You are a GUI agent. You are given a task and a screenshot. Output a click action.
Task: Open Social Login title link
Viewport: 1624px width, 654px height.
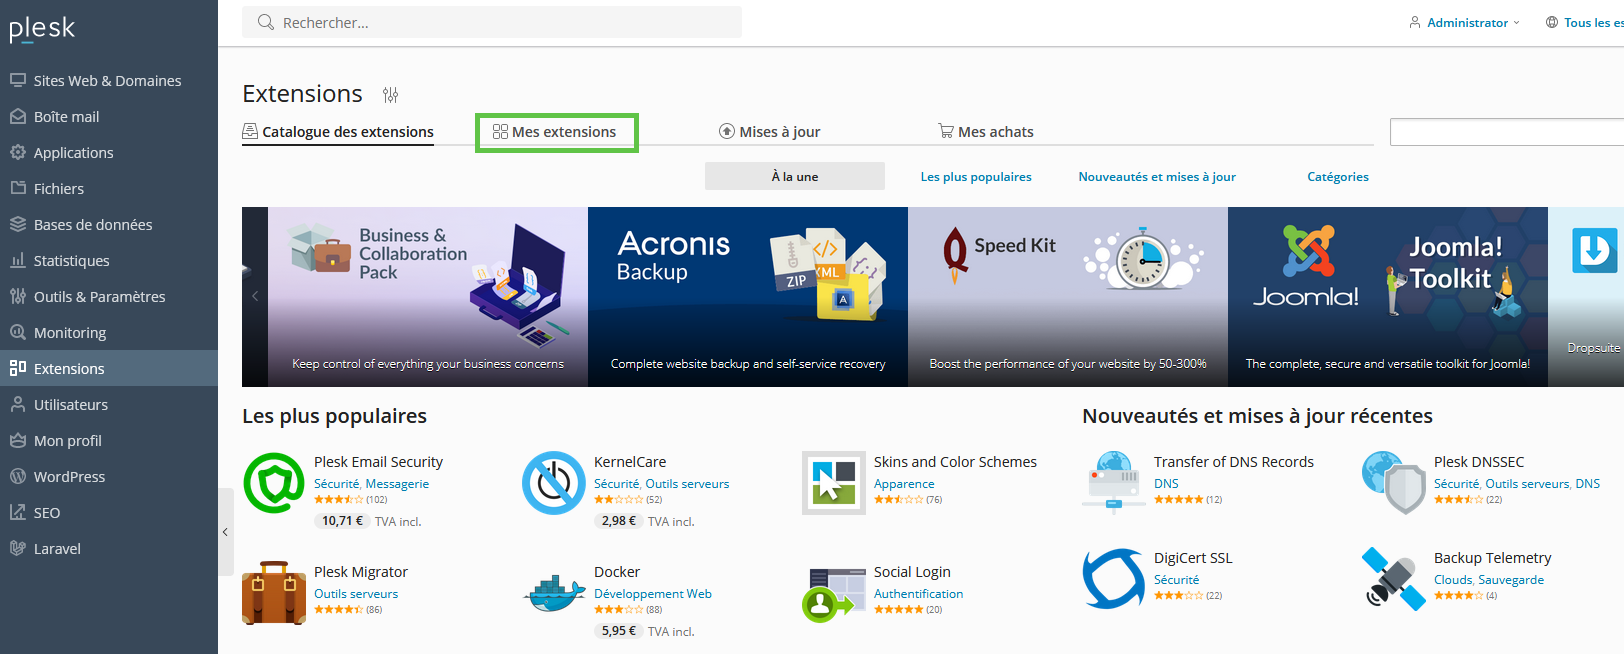[x=912, y=572]
